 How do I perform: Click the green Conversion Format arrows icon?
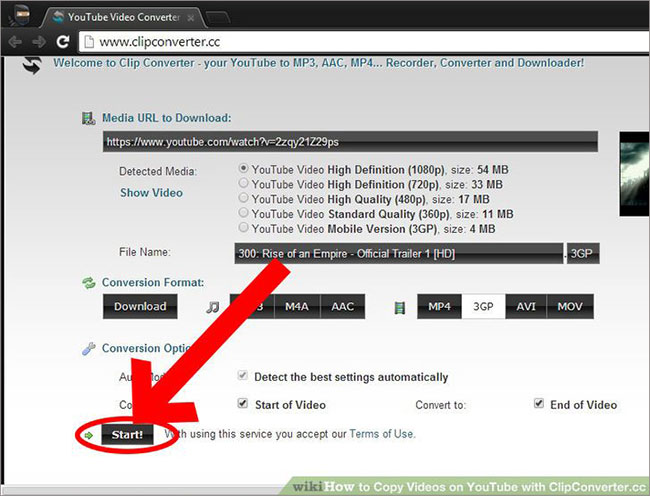[x=89, y=283]
